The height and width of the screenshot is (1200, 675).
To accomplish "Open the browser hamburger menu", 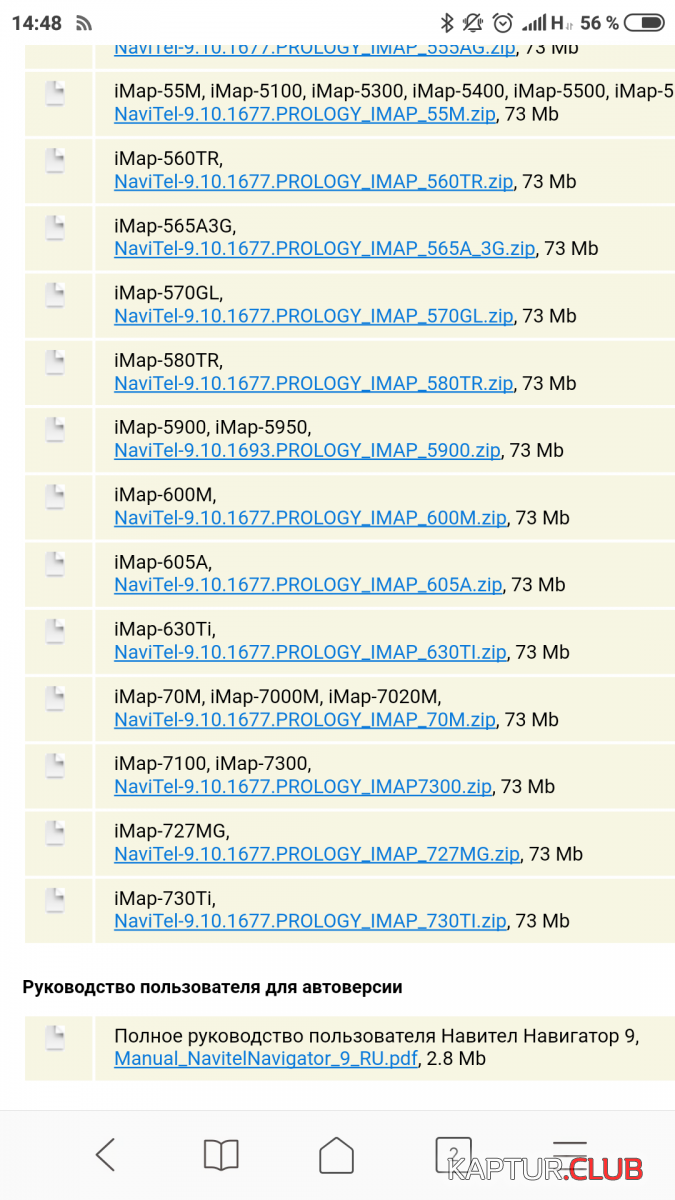I will coord(568,1153).
